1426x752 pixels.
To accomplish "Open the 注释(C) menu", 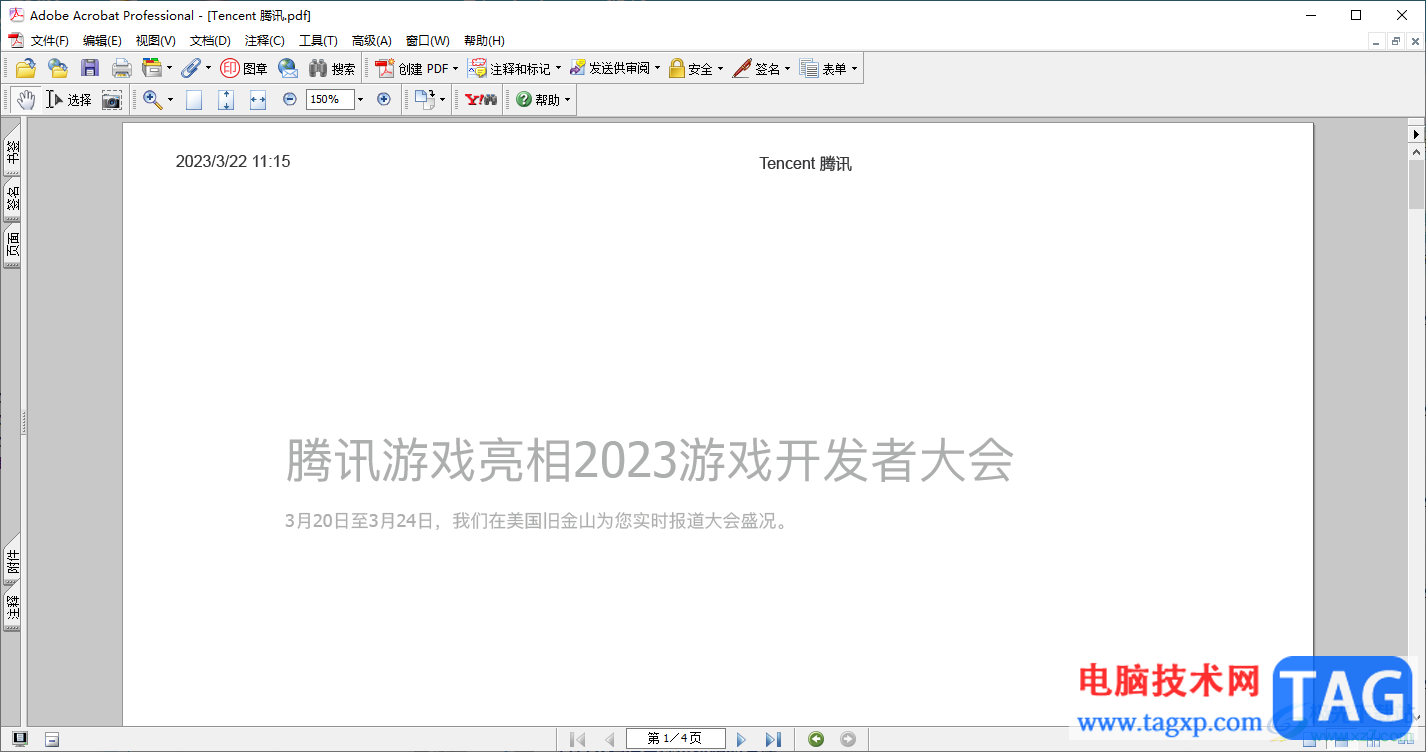I will point(265,41).
